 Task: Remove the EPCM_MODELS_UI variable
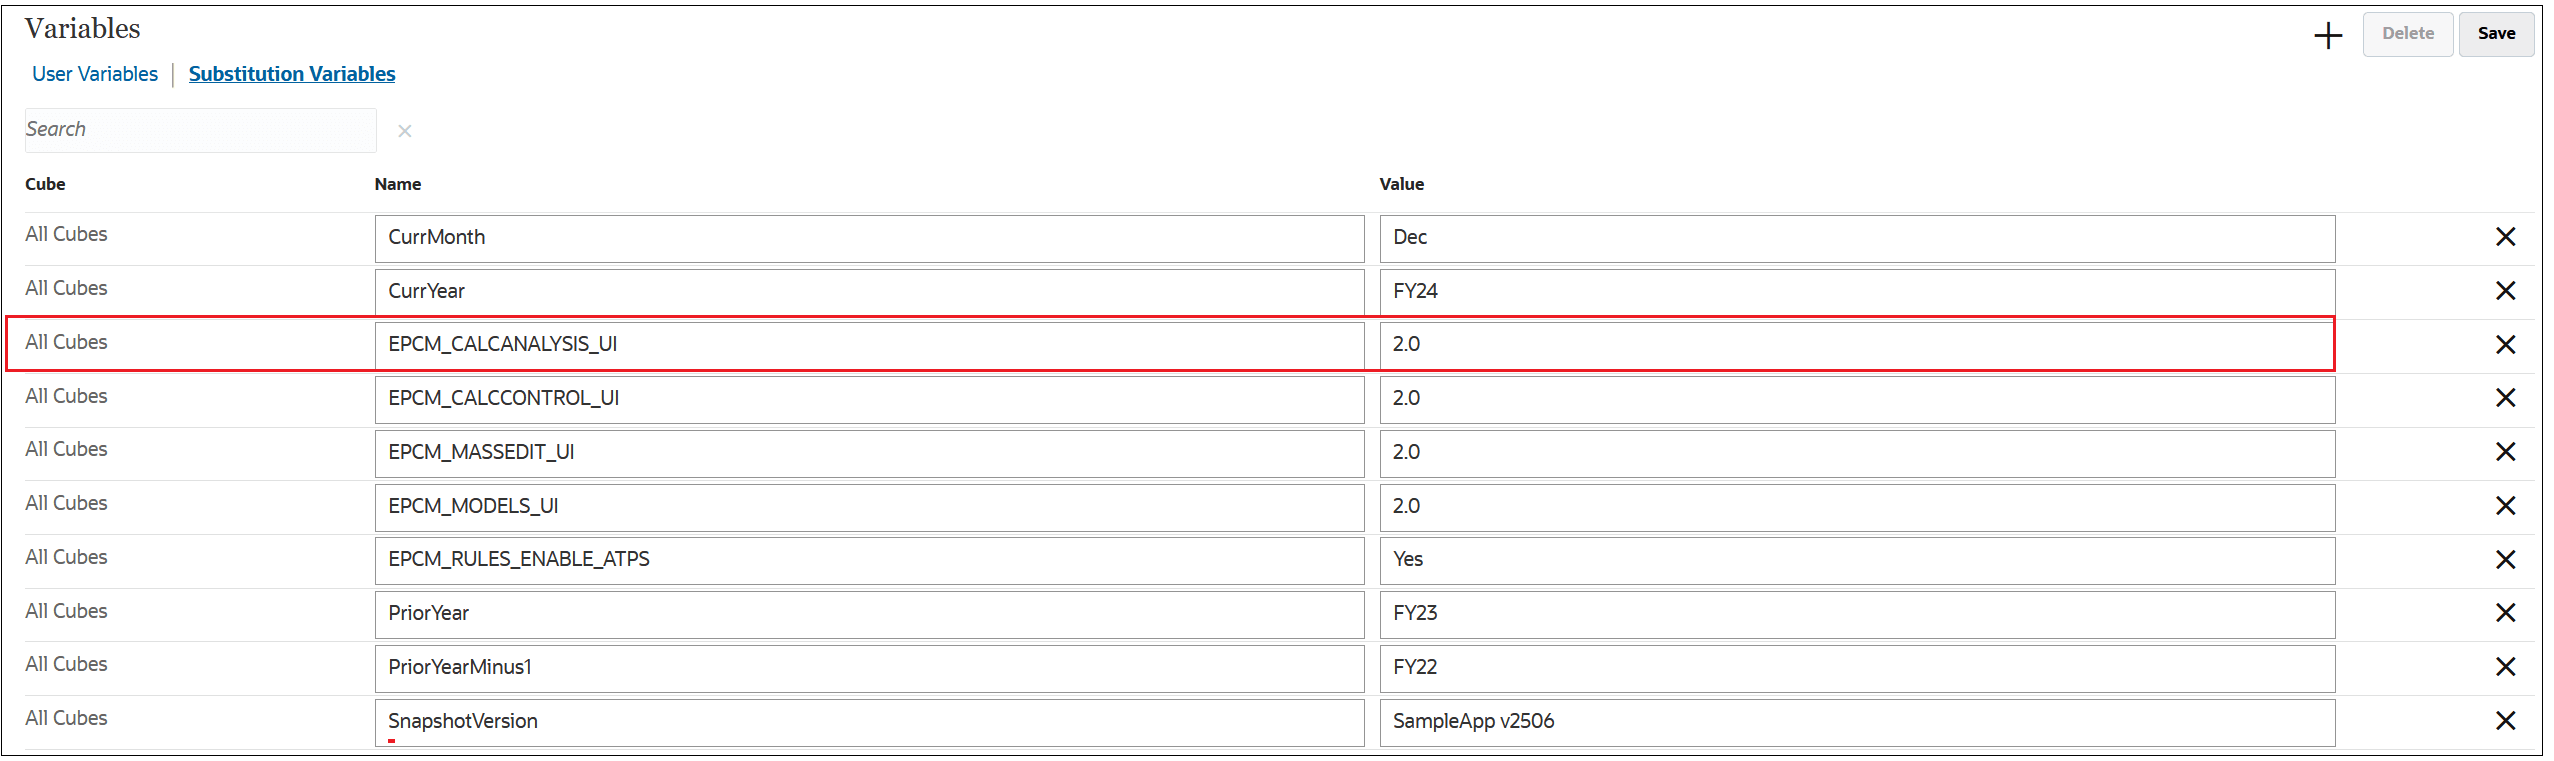click(2506, 506)
